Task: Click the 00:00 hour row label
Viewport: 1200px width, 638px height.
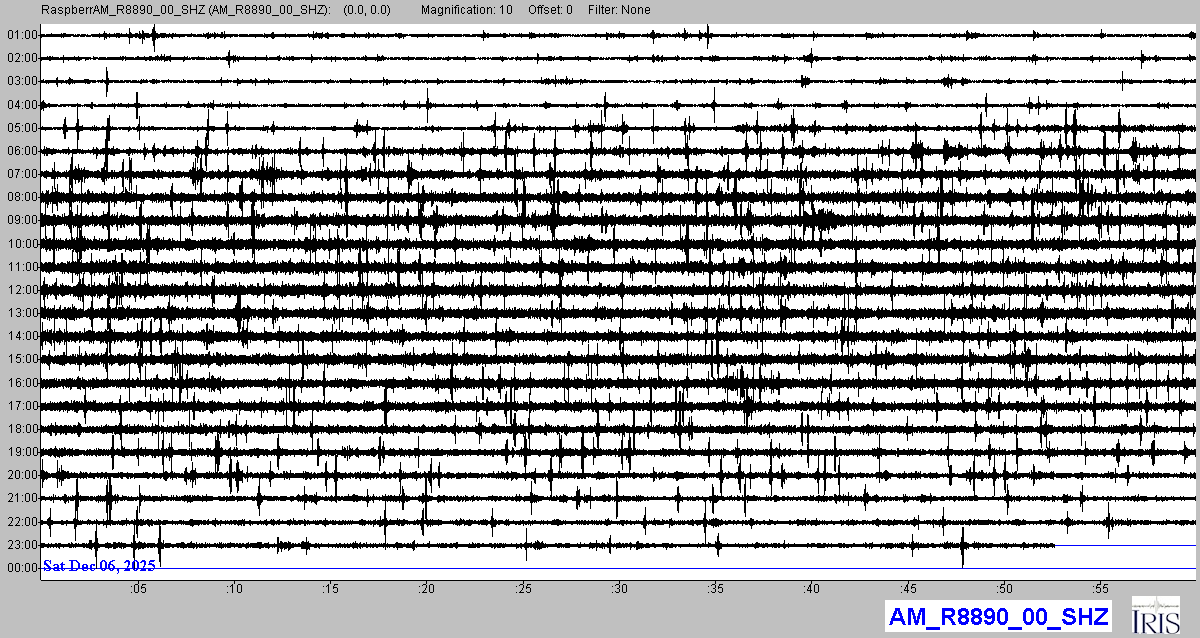Action: click(x=22, y=568)
